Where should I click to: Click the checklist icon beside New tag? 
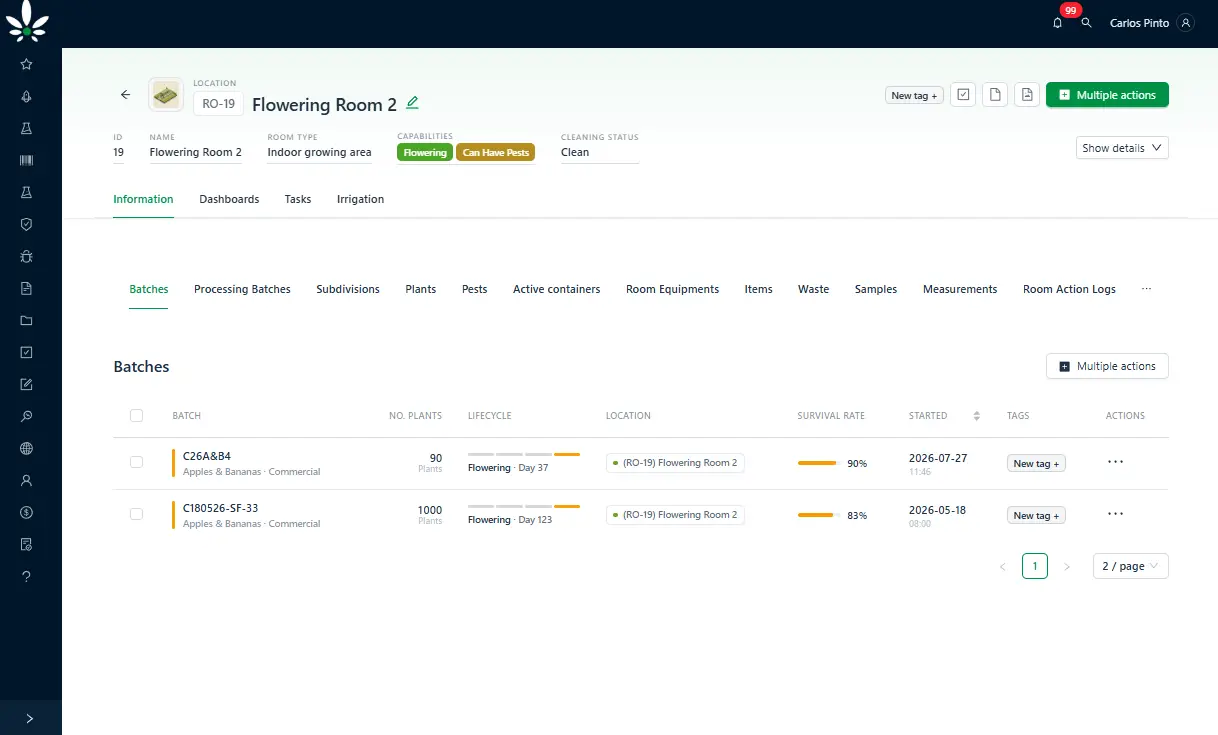[963, 95]
